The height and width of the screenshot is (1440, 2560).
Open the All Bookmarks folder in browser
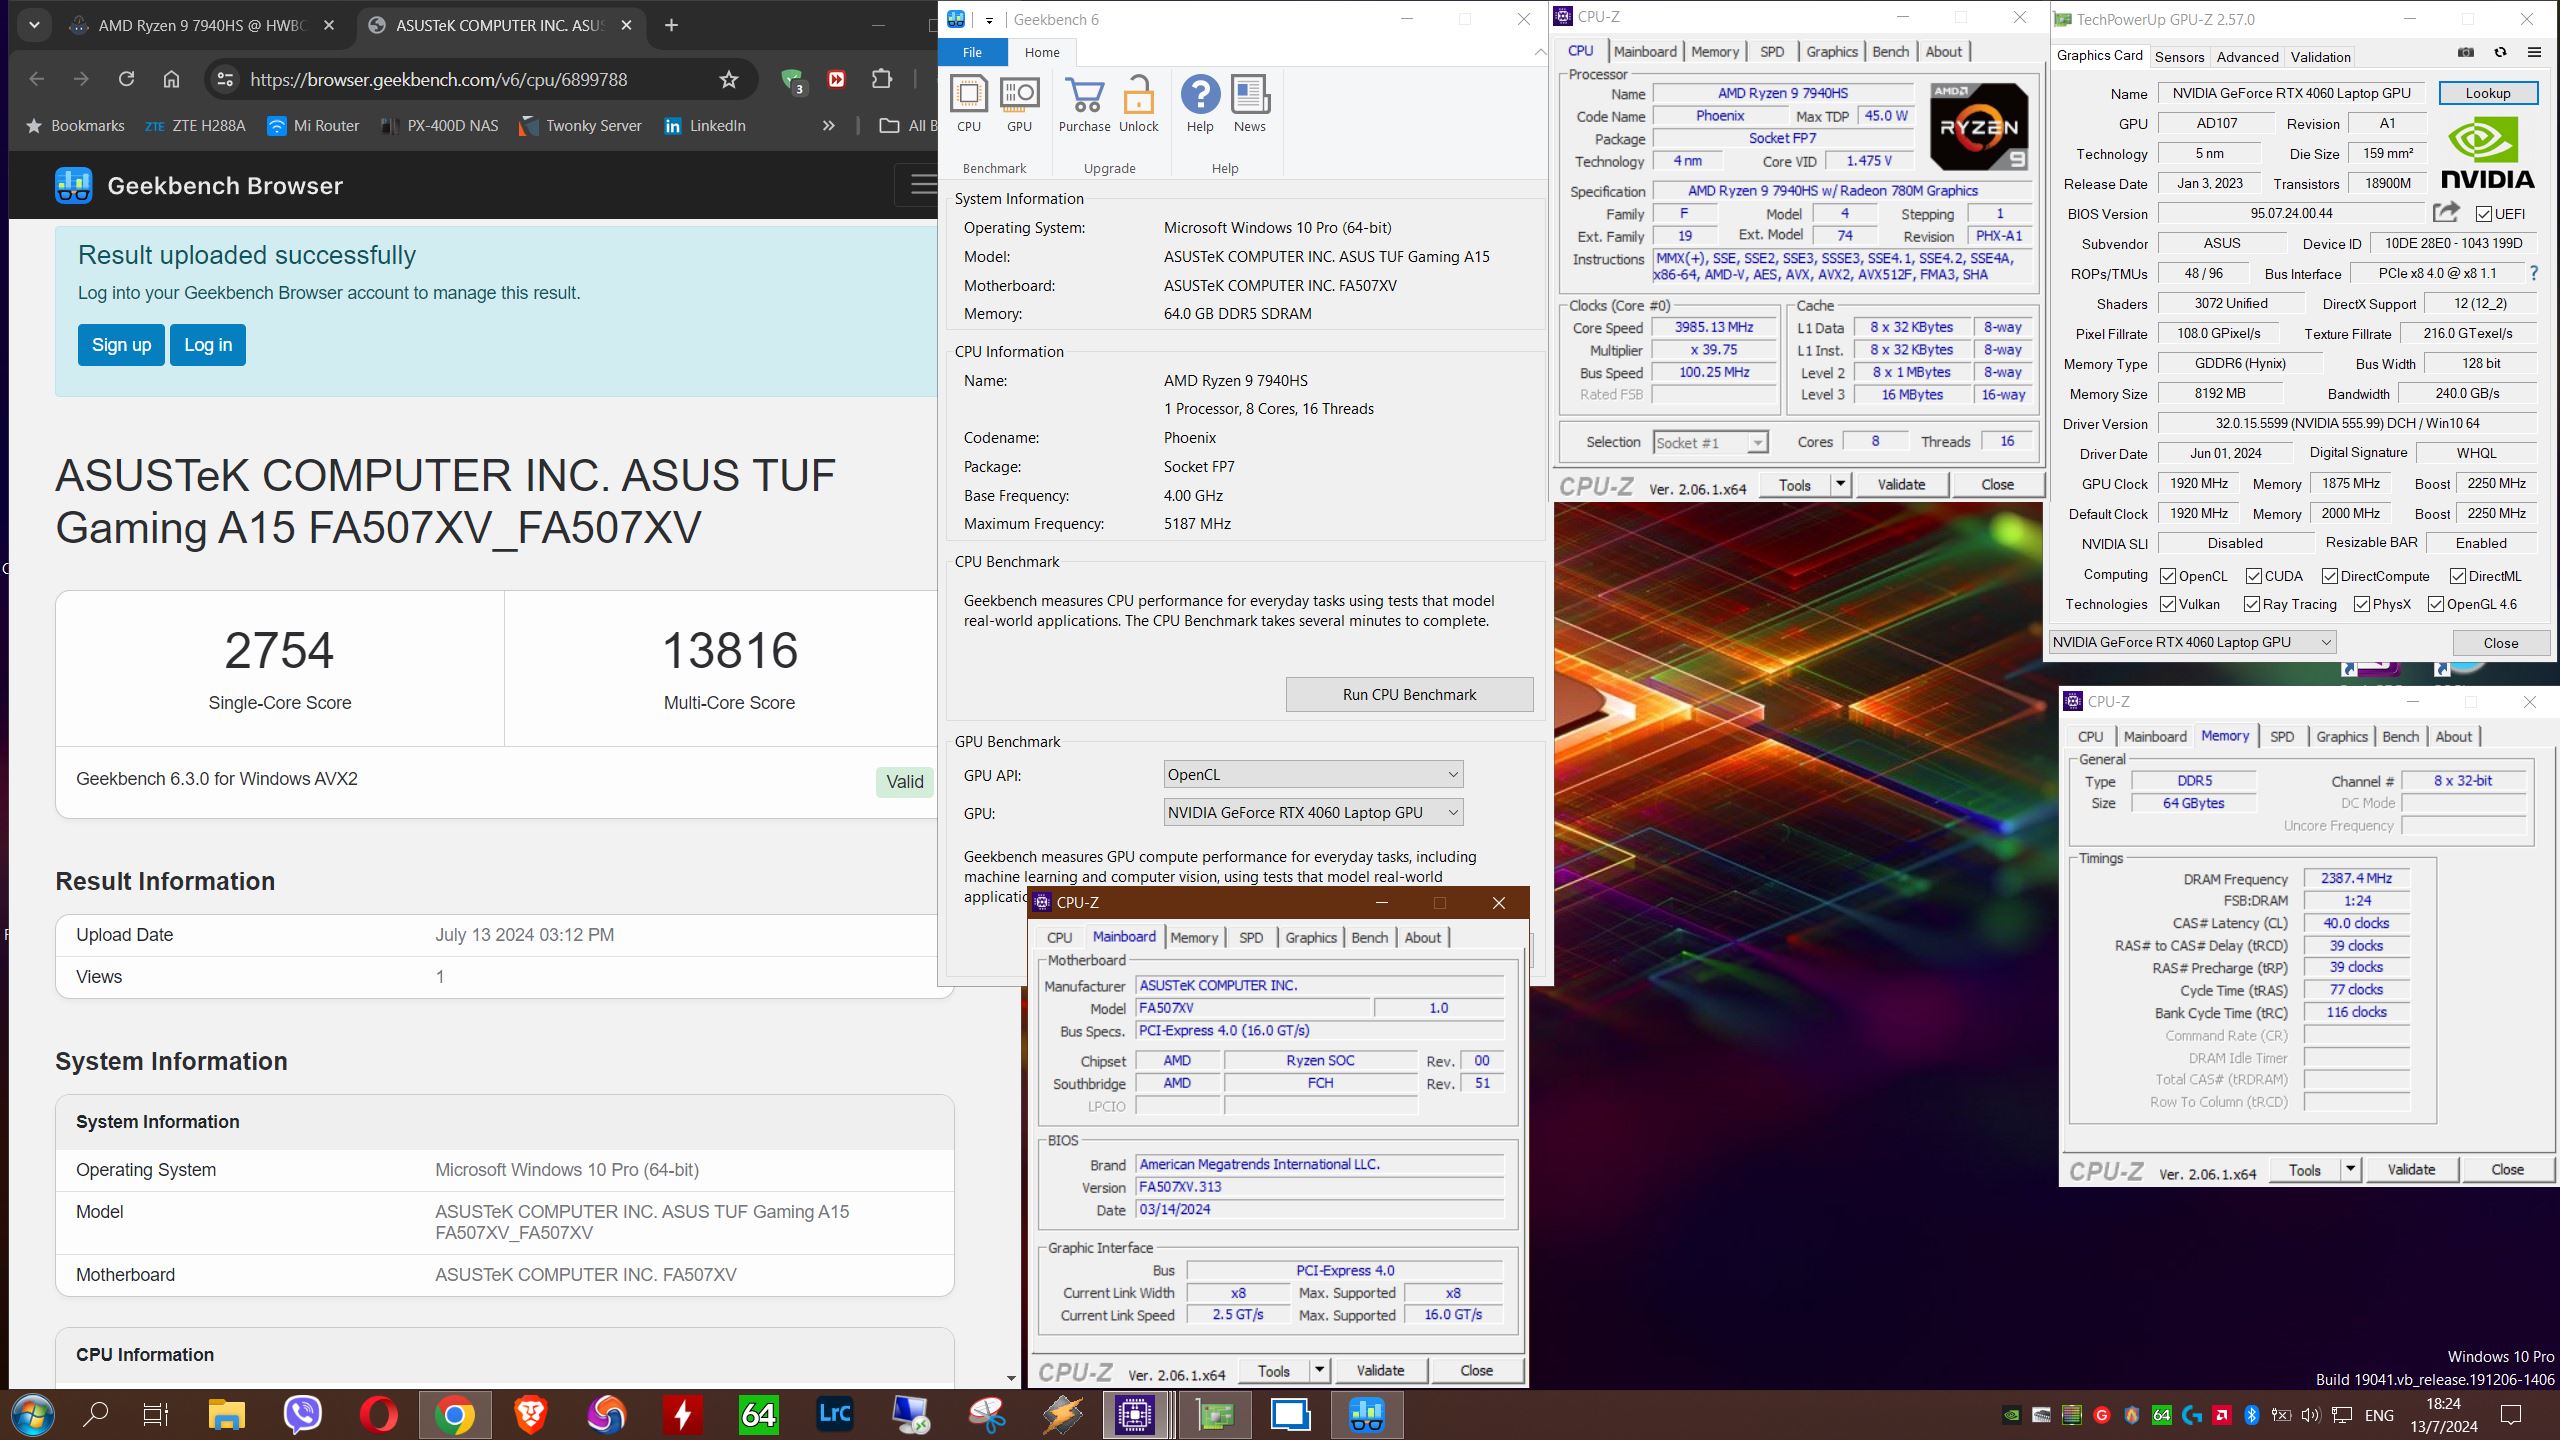(x=908, y=125)
